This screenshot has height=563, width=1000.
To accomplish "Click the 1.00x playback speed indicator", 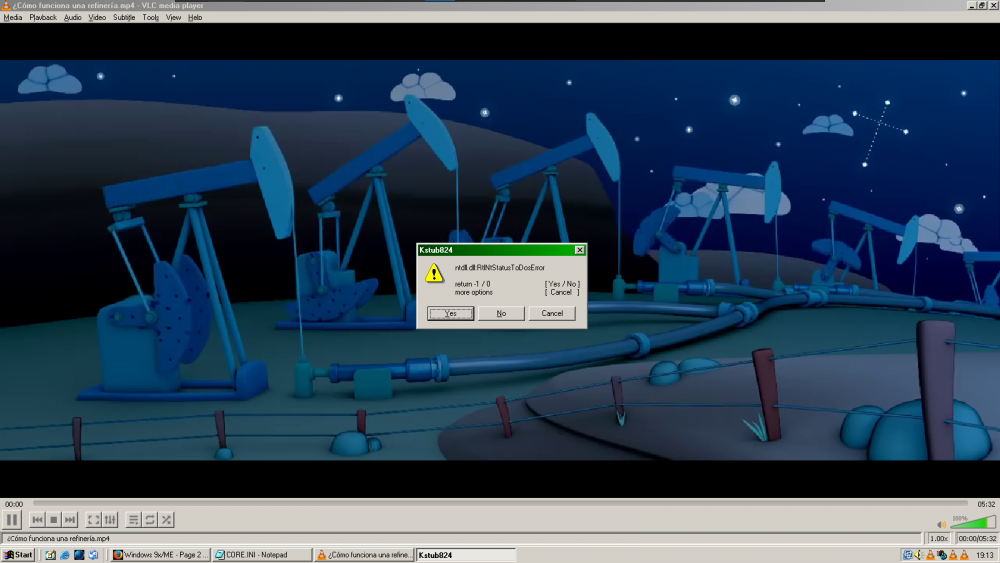I will coord(939,539).
